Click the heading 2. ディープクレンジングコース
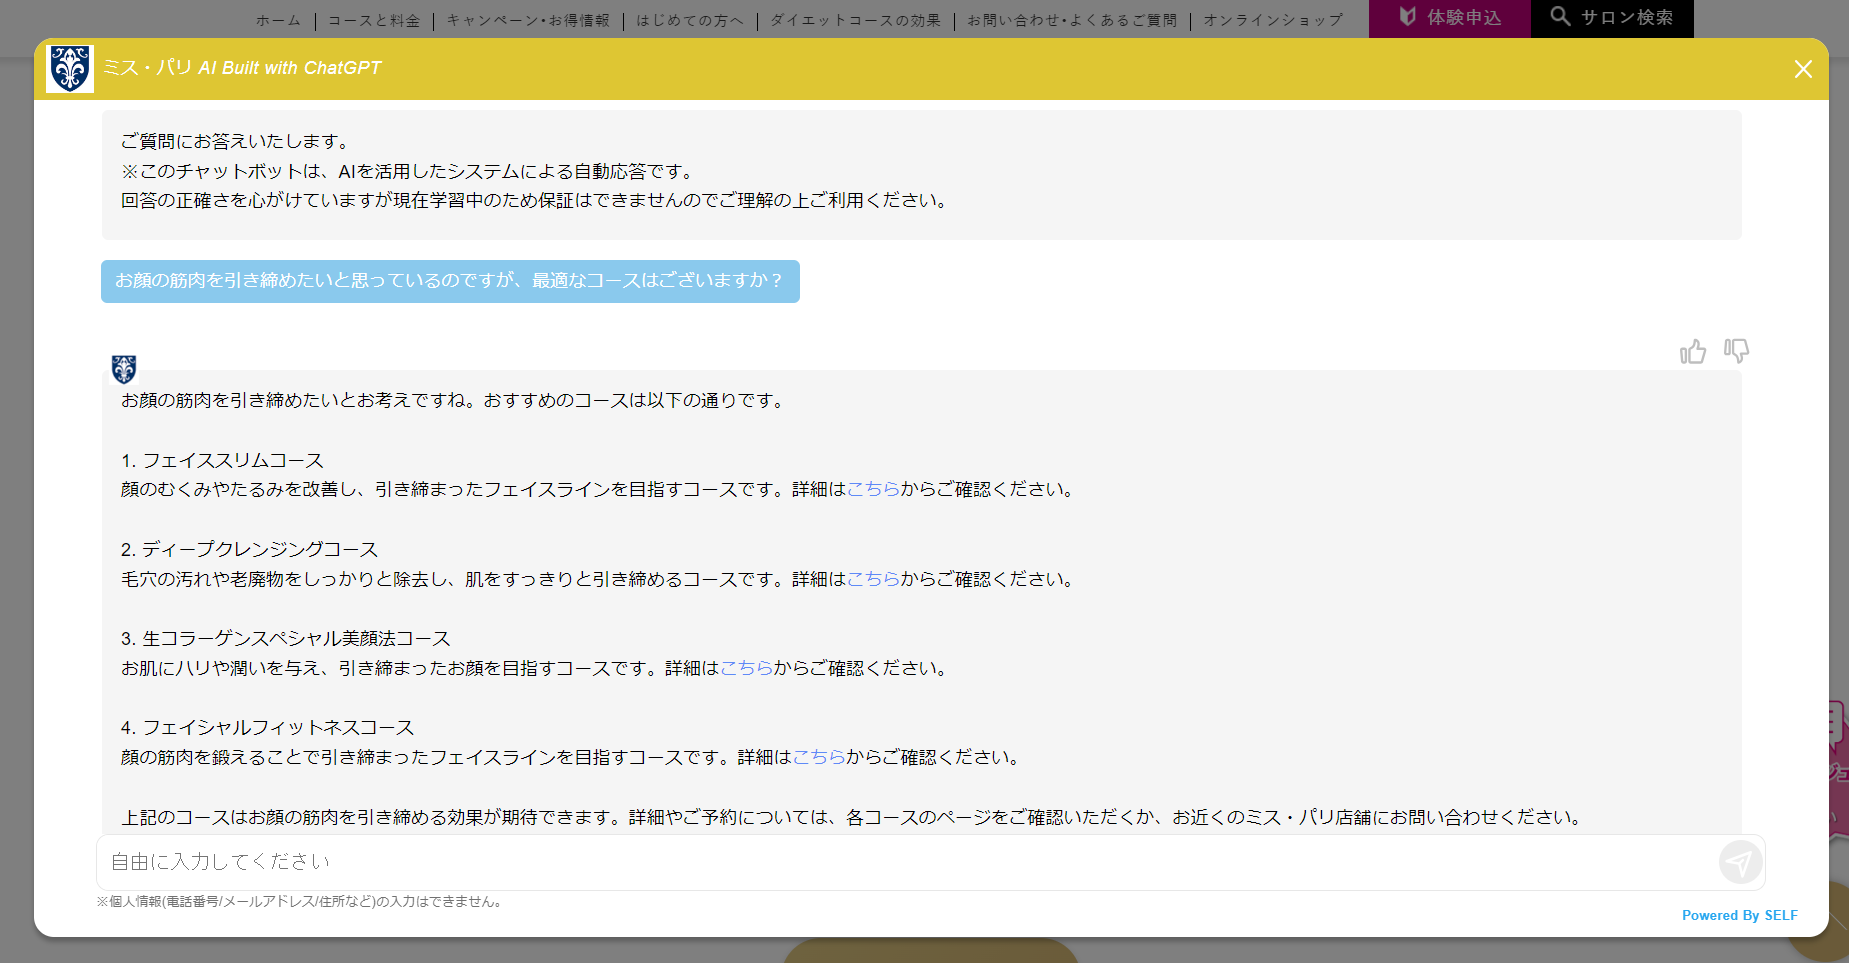This screenshot has width=1849, height=963. point(249,549)
